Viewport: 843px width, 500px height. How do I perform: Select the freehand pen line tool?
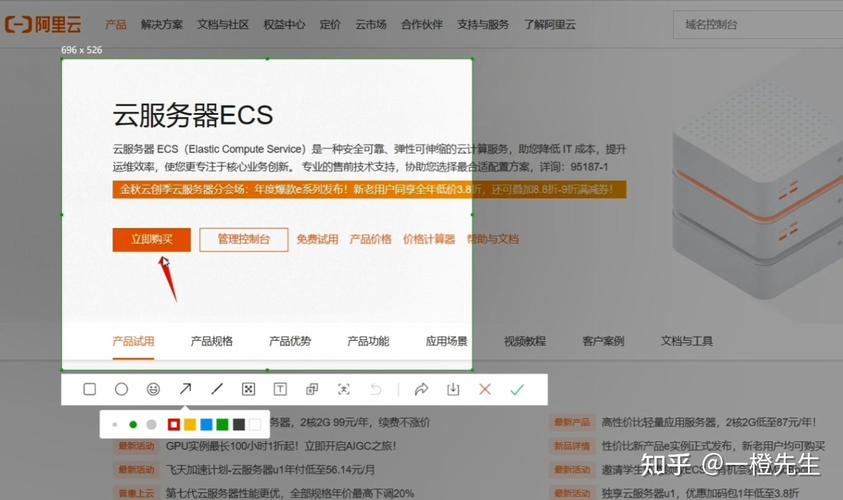[x=217, y=389]
